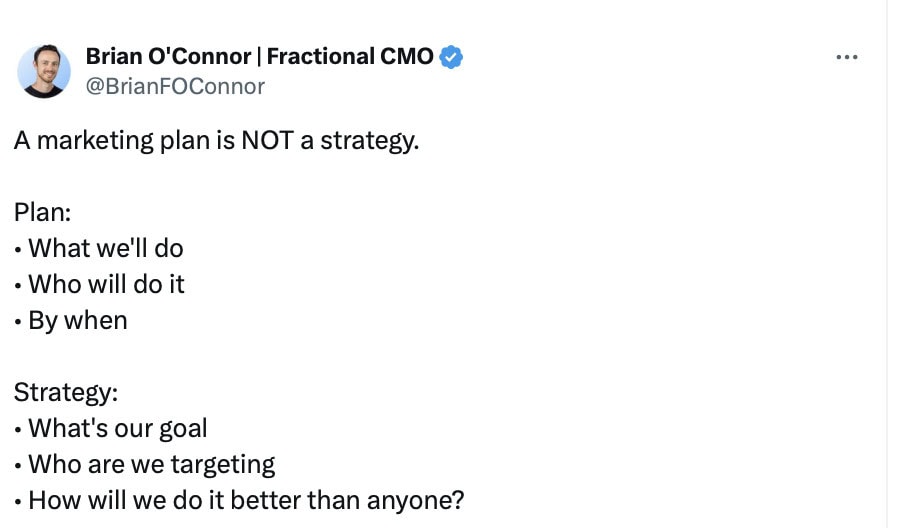Click the "Fractional CMO" part of the name
The width and height of the screenshot is (904, 528).
tap(350, 56)
